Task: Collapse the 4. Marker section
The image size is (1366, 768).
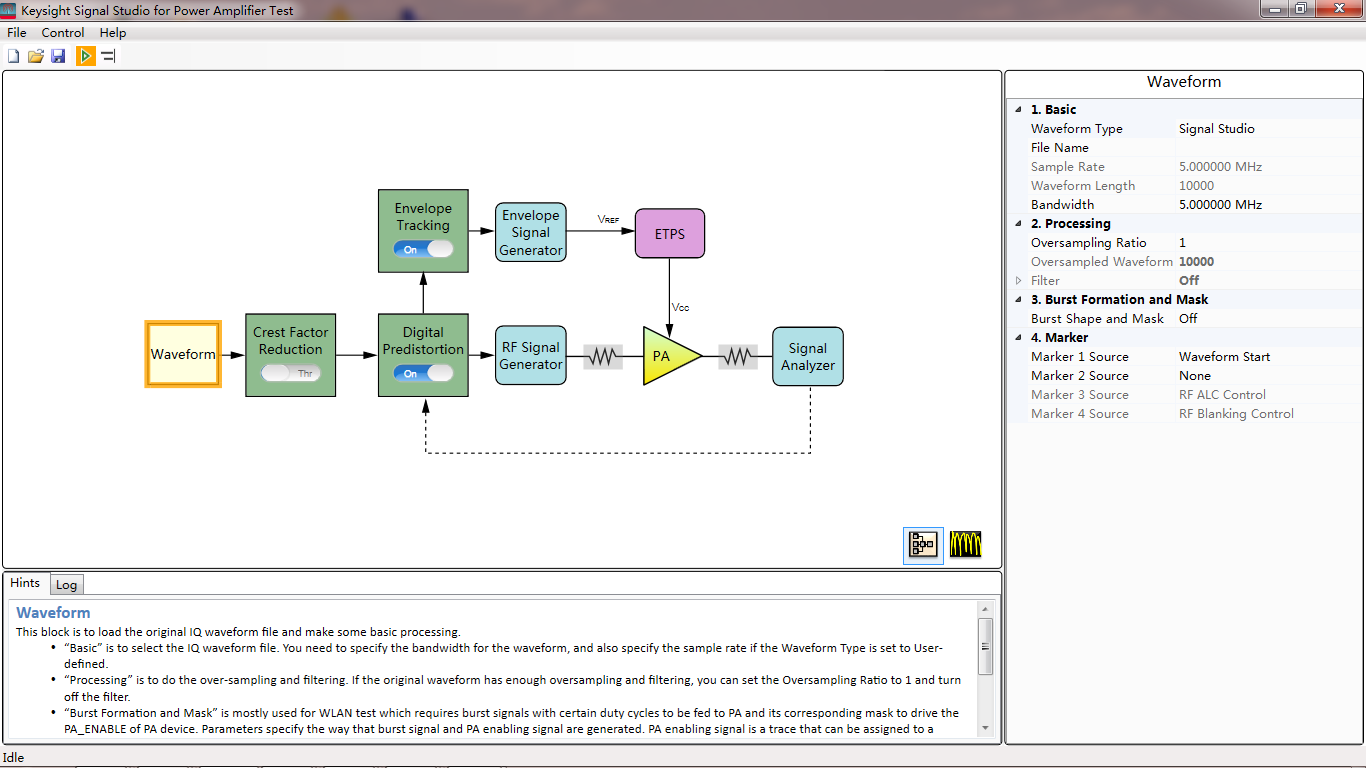Action: click(1019, 338)
